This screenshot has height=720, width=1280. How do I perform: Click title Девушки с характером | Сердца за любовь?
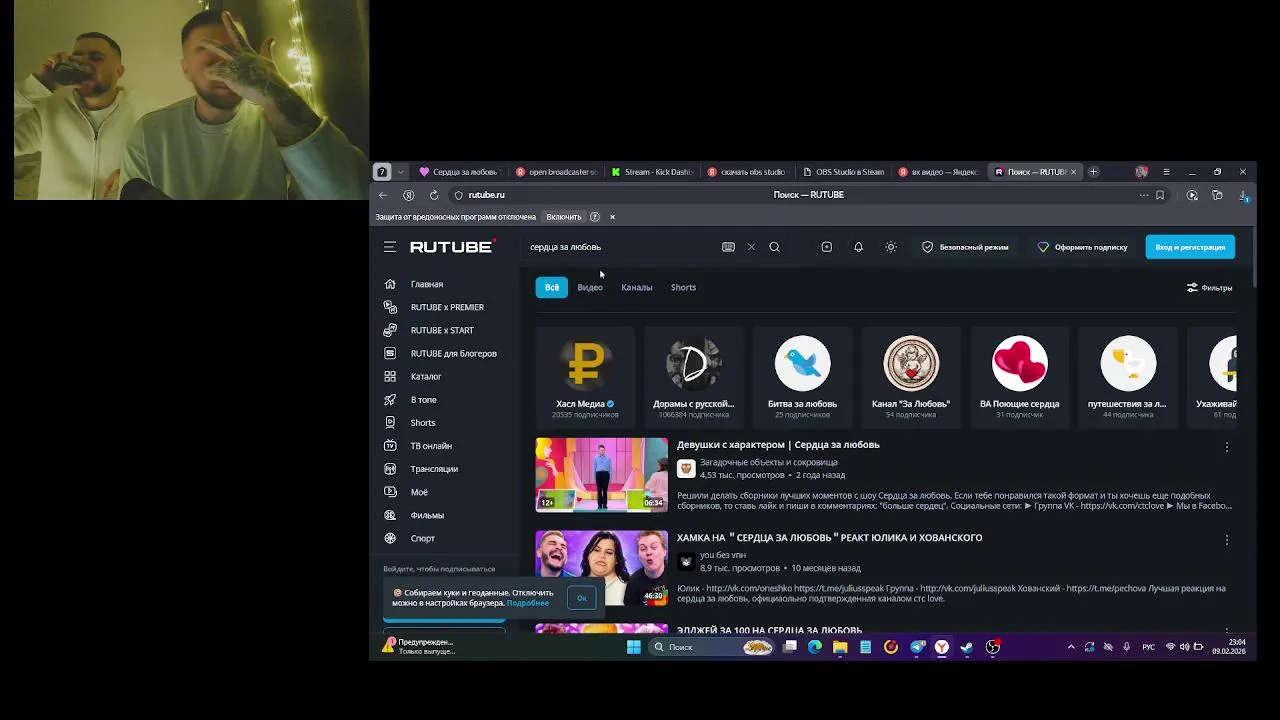point(778,445)
